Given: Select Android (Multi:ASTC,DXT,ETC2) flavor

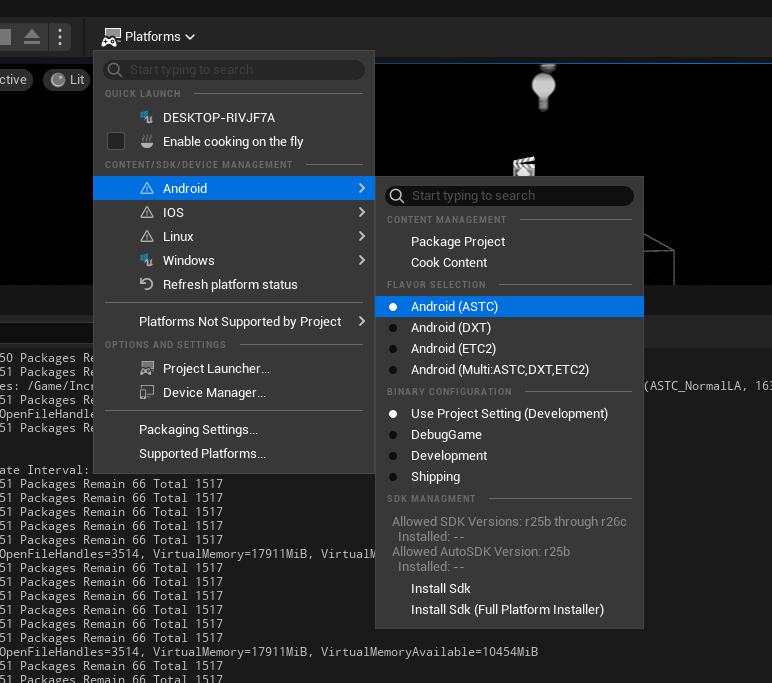Looking at the screenshot, I should click(509, 370).
